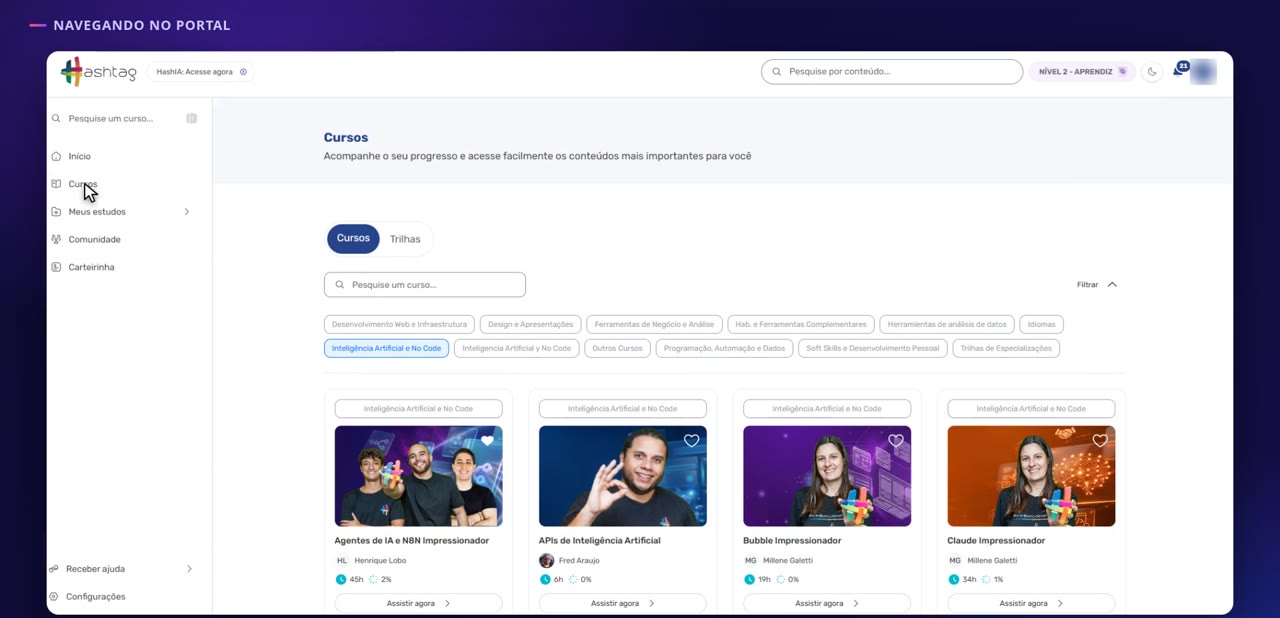The width and height of the screenshot is (1280, 618).
Task: Filter by Programação, Automação e Dados
Action: point(725,348)
